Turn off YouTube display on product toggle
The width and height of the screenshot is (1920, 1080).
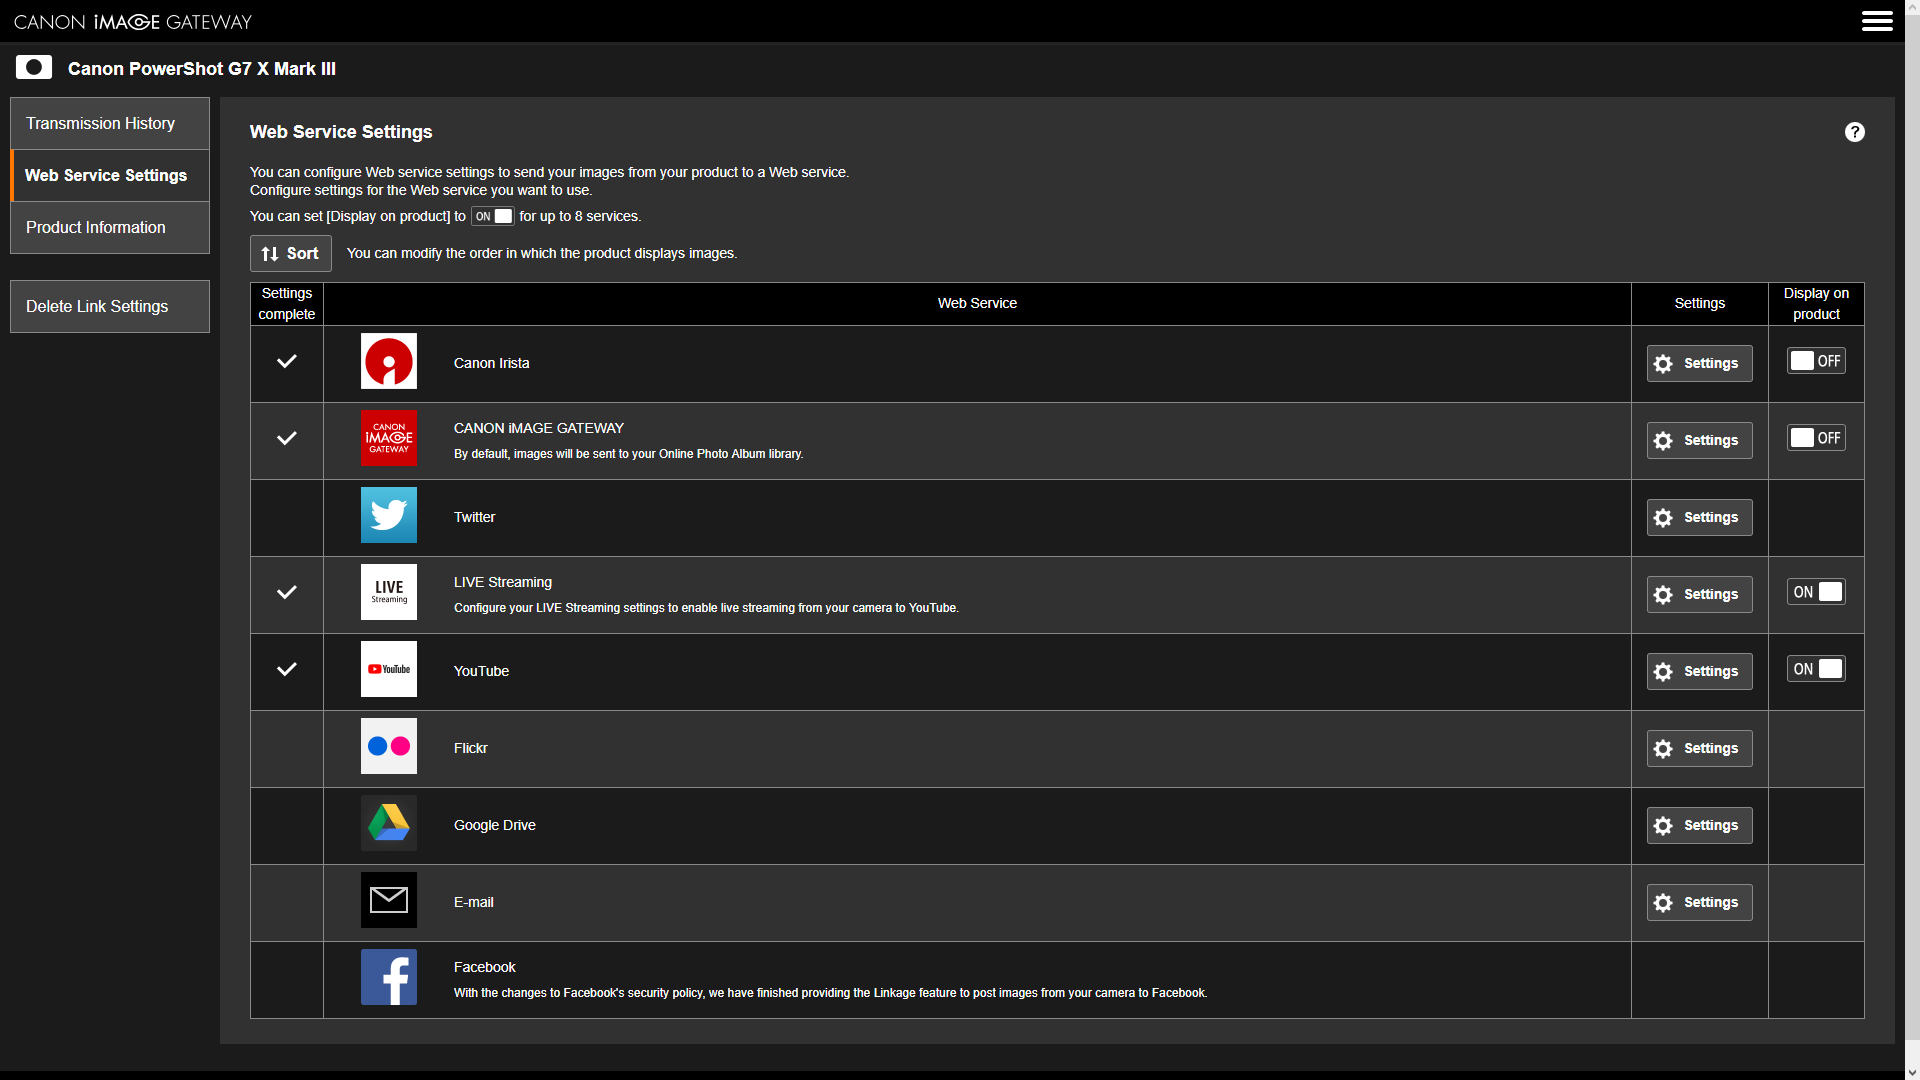click(1816, 669)
